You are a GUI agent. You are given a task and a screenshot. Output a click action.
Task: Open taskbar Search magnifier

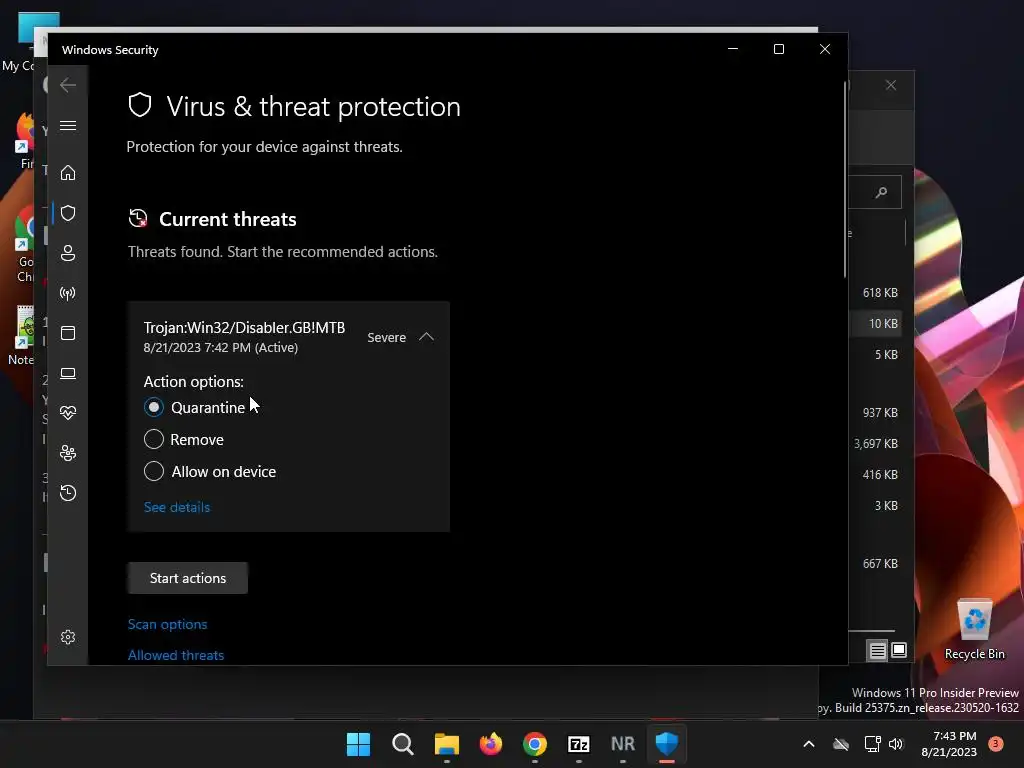402,744
